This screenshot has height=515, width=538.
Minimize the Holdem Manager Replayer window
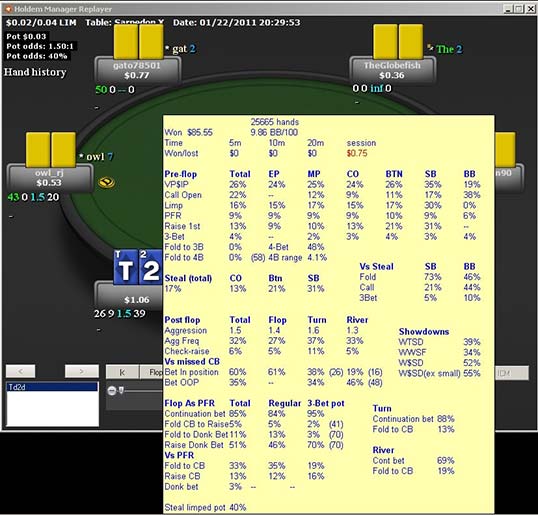(508, 9)
